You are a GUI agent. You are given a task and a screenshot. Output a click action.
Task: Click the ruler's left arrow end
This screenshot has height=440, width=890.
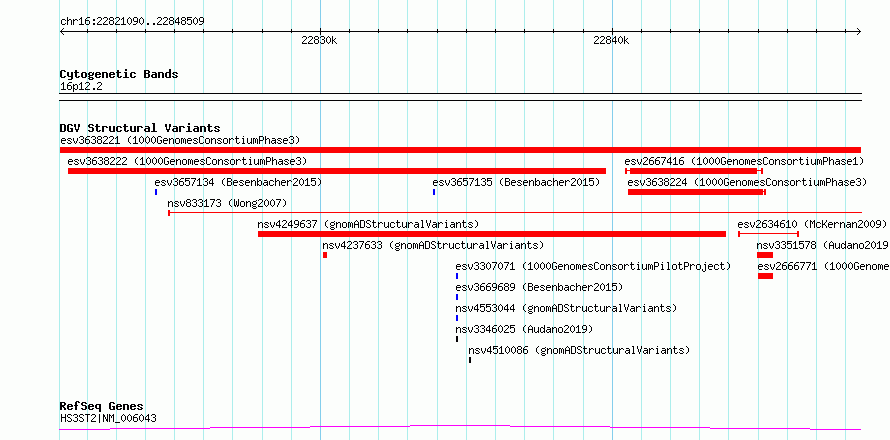(x=62, y=32)
